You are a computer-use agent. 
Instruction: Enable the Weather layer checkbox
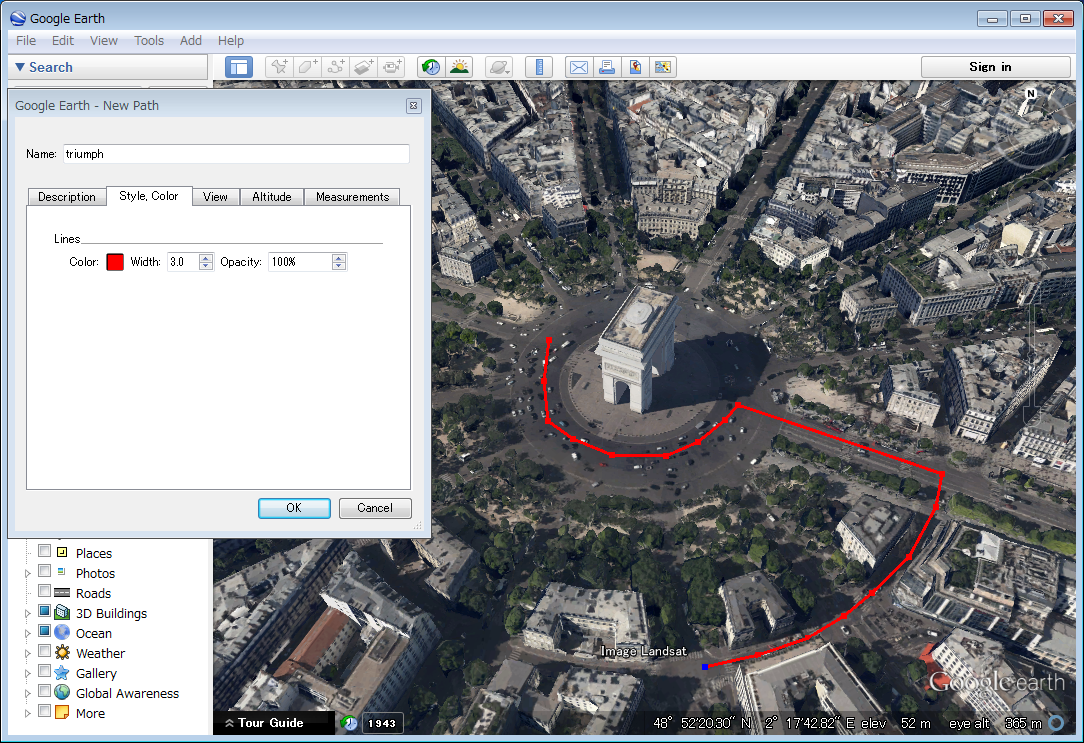pyautogui.click(x=45, y=651)
